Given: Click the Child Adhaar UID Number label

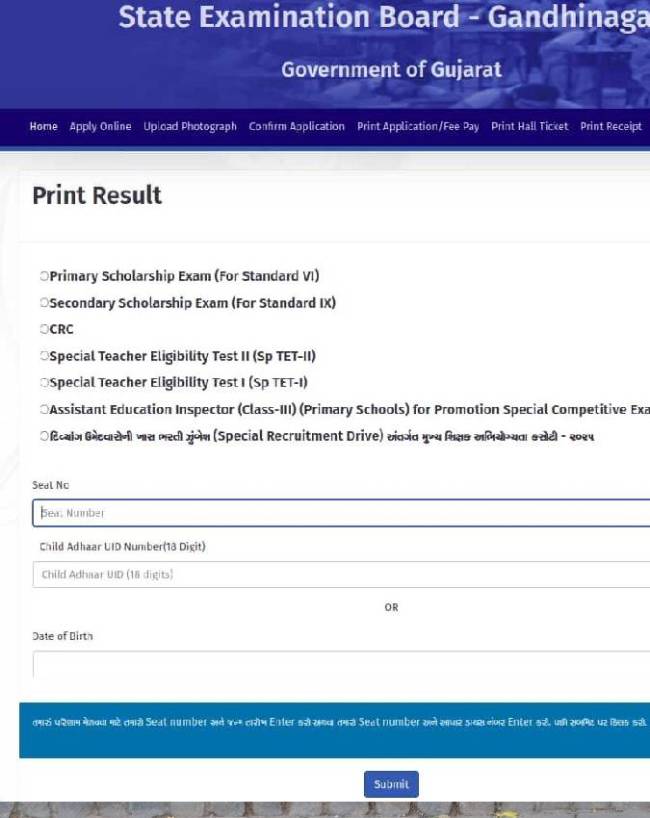Looking at the screenshot, I should click(x=123, y=546).
